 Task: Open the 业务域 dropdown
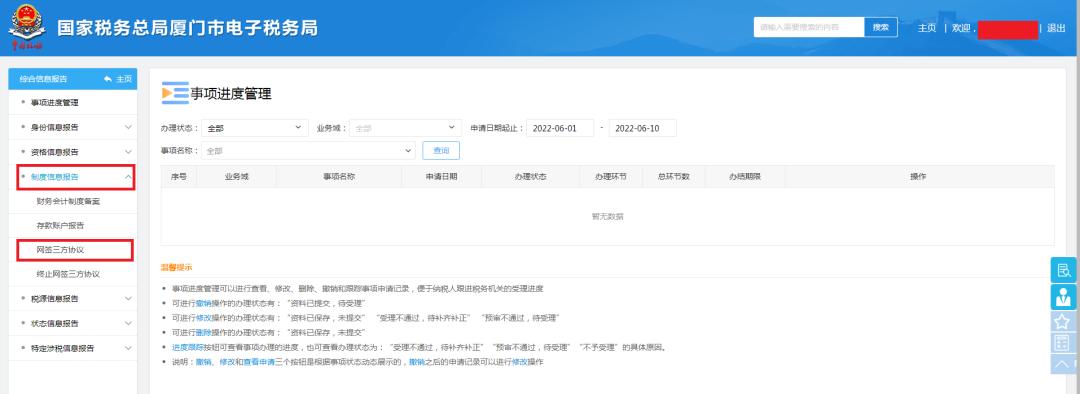405,128
